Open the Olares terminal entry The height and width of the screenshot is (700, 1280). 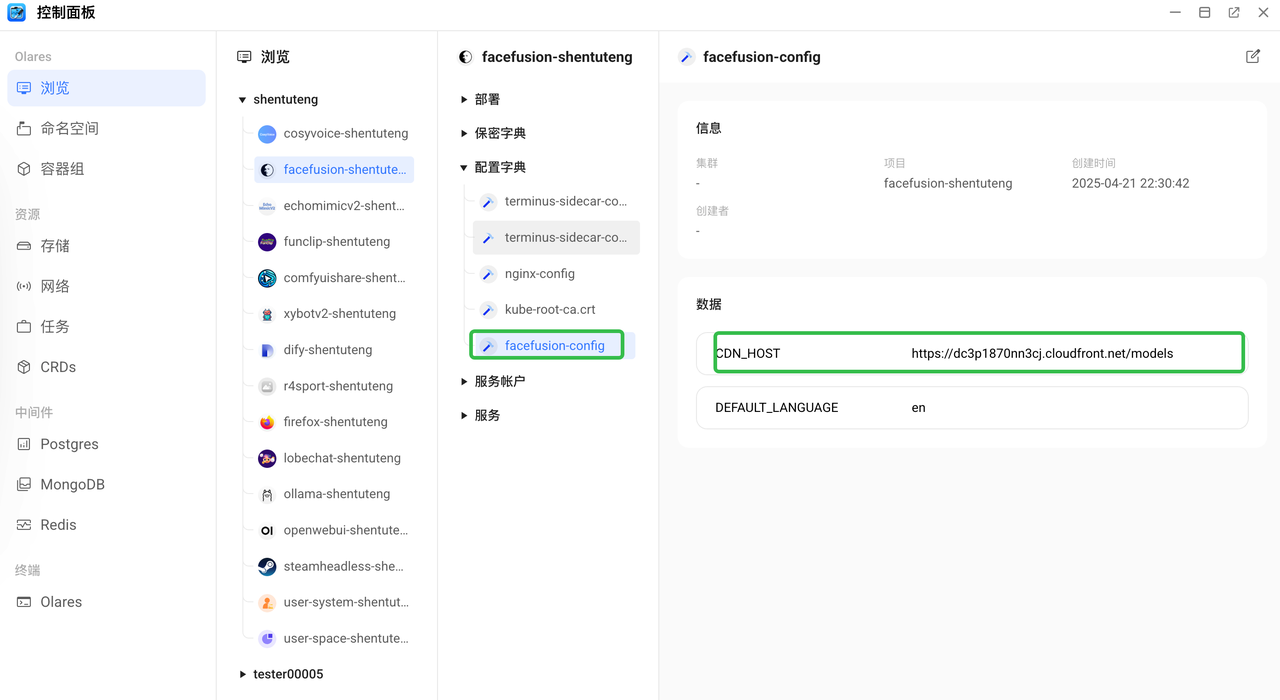click(61, 602)
